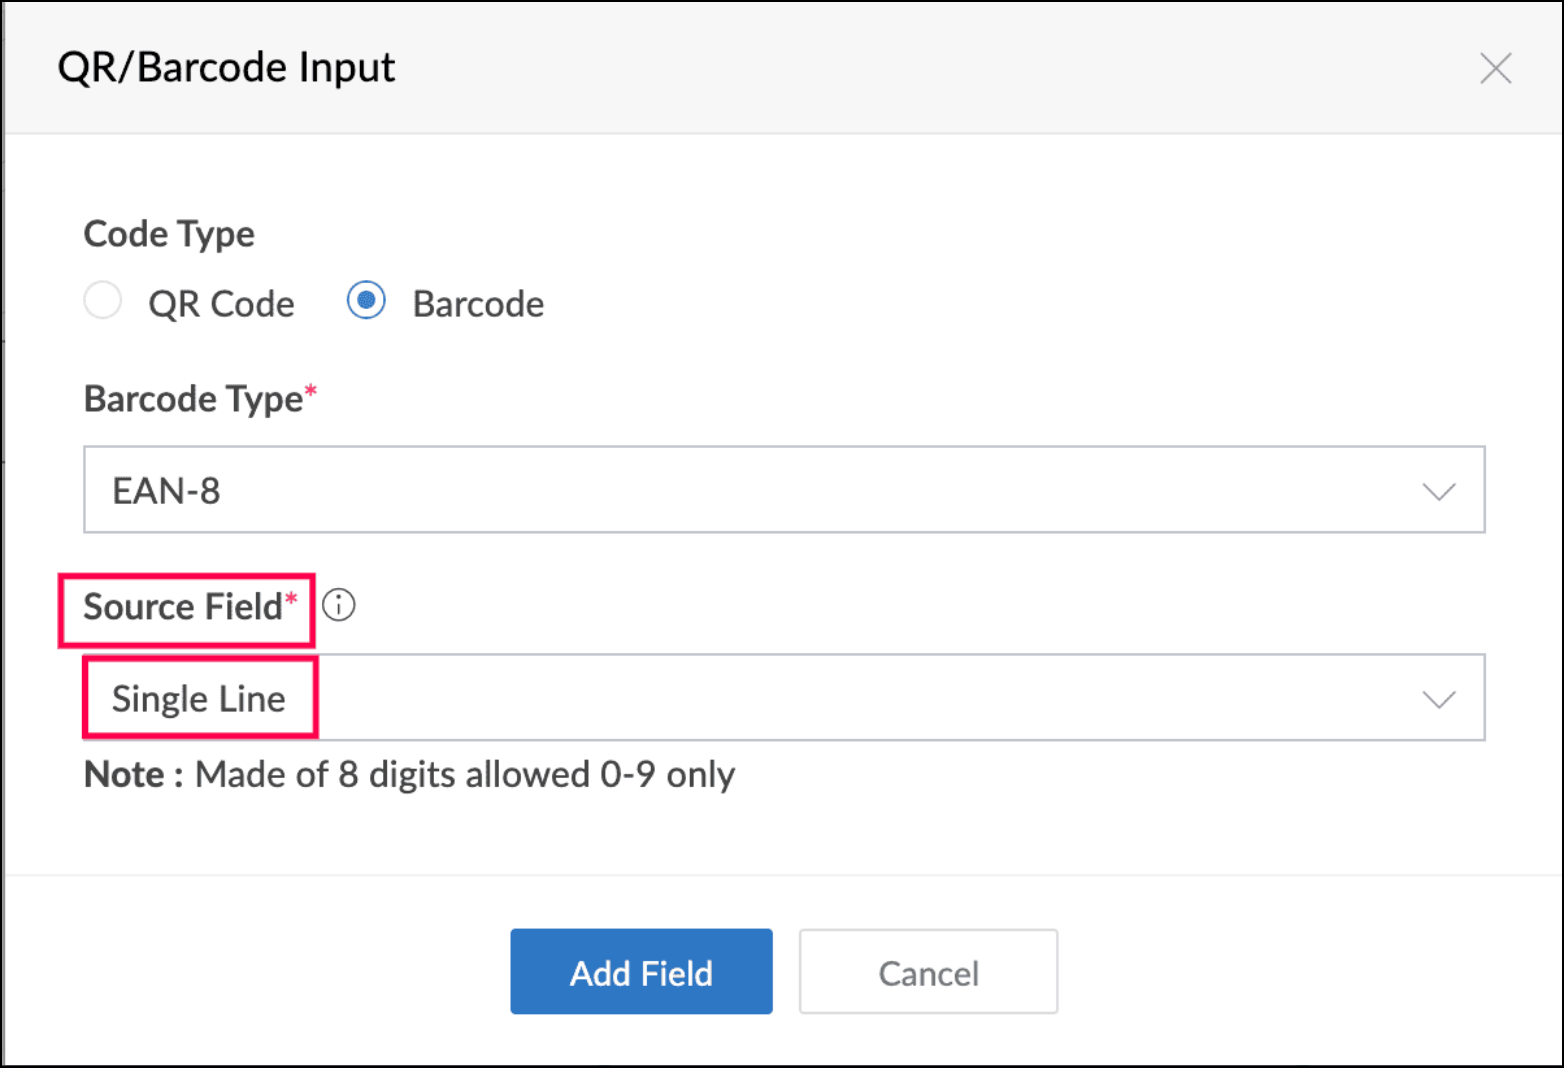Screen dimensions: 1564x1068
Task: Click the Barcode Type field label
Action: pos(193,399)
